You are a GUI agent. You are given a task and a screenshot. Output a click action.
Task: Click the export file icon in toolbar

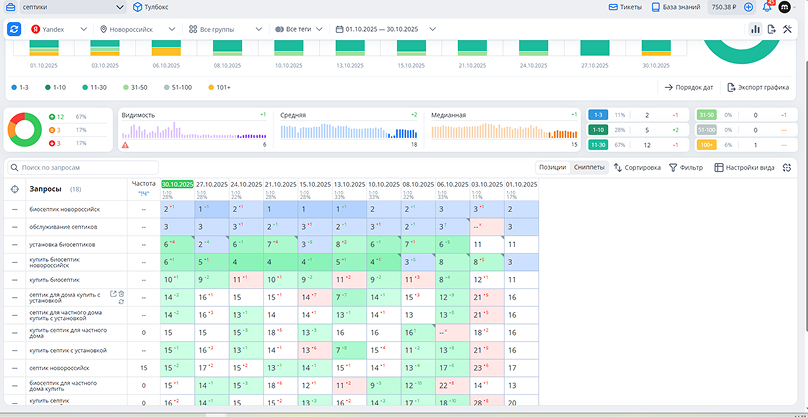click(x=771, y=29)
